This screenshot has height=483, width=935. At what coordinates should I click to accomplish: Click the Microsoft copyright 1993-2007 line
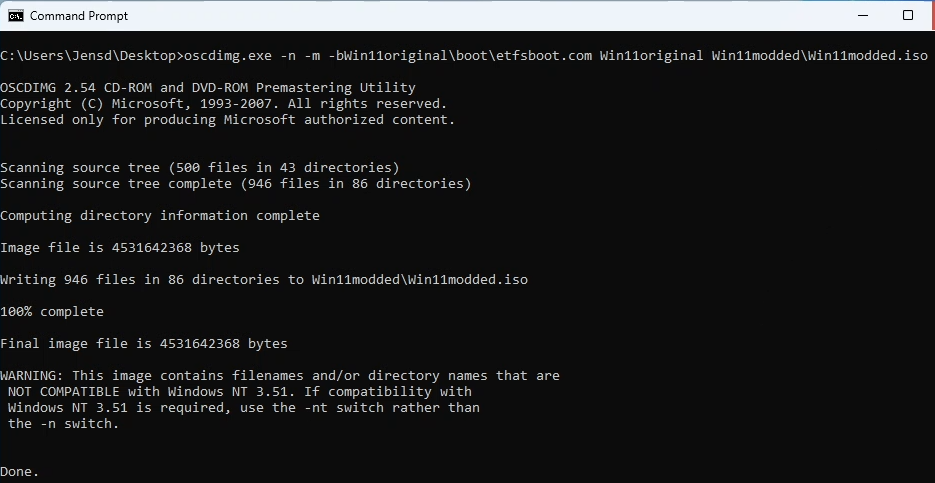(x=224, y=104)
